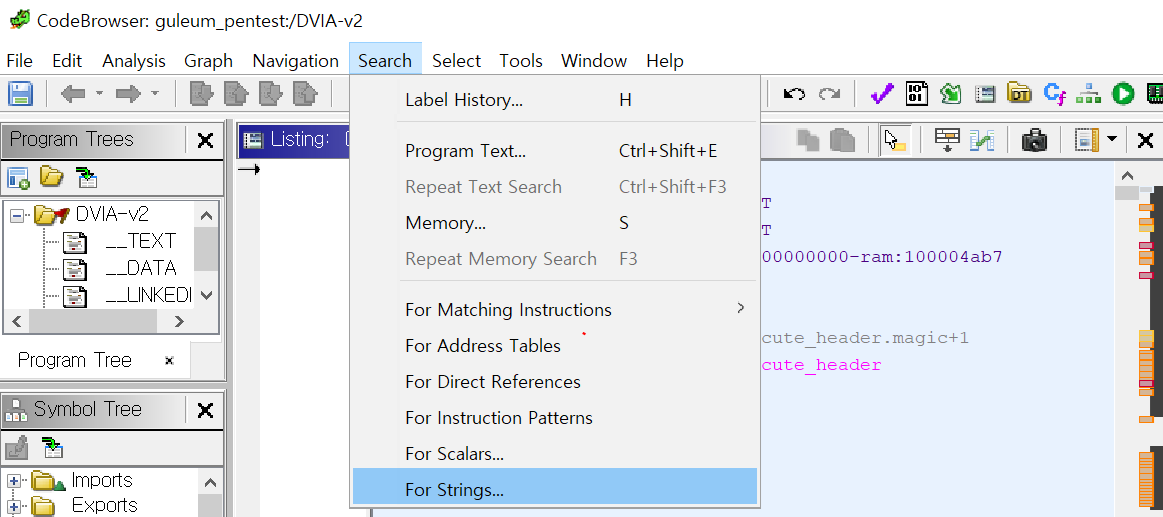This screenshot has width=1163, height=517.
Task: Choose Program Text... search option
Action: 555,151
